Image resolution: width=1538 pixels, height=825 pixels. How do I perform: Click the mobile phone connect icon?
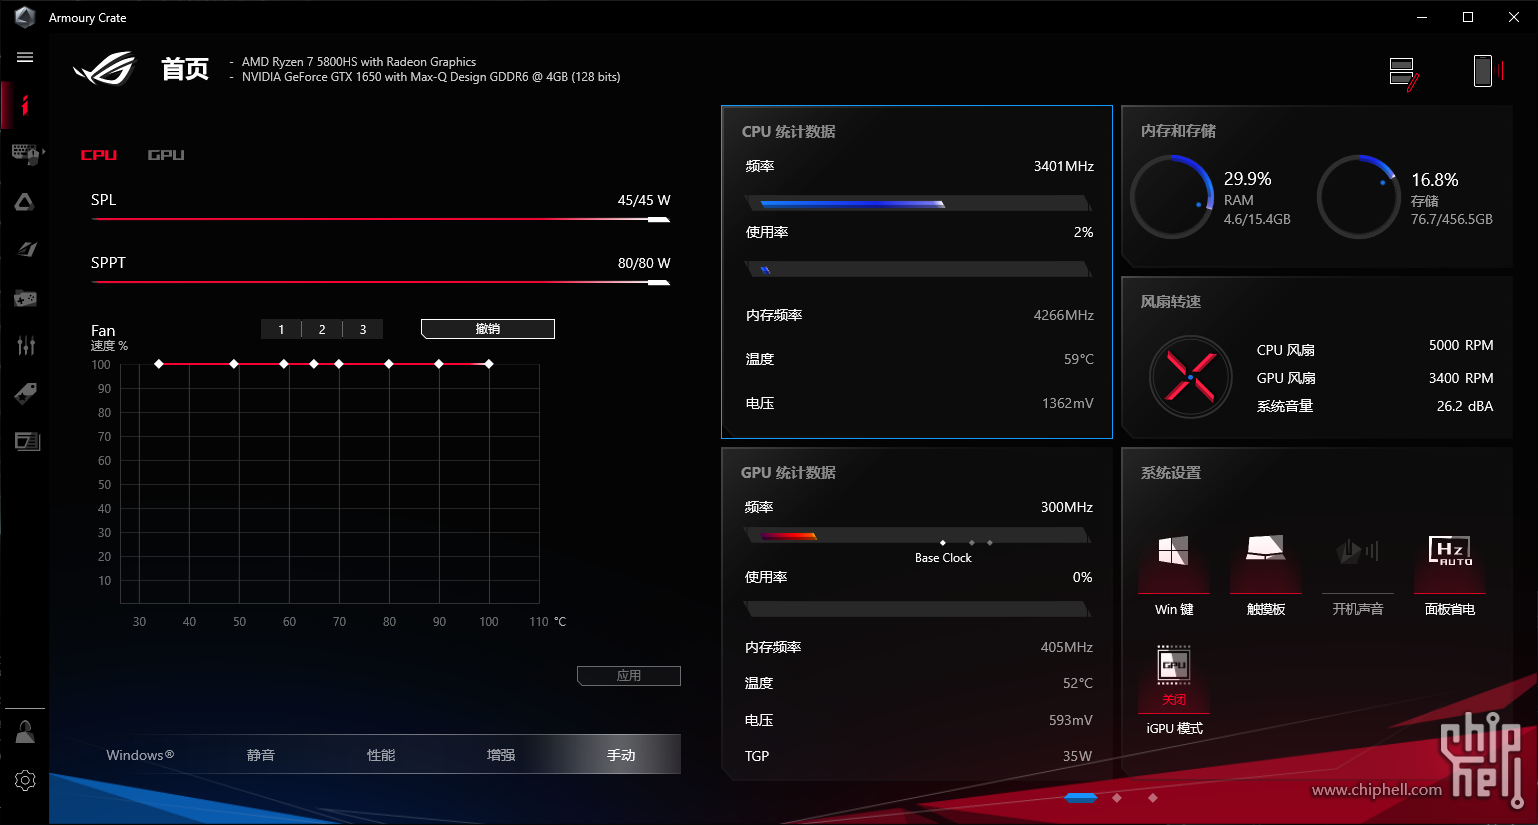tap(1488, 71)
